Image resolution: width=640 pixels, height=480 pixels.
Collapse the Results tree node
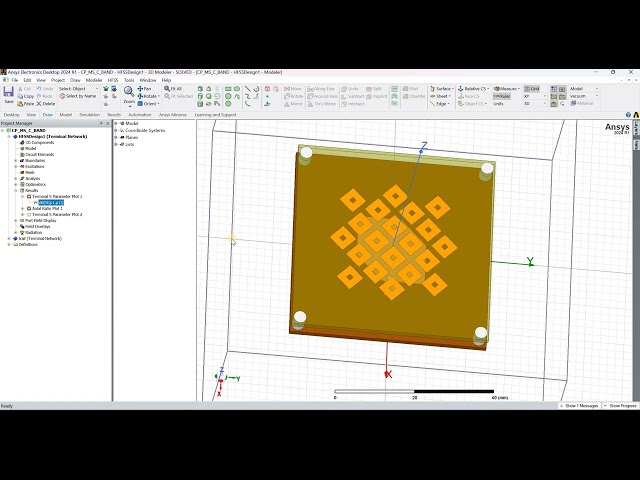[x=16, y=191]
